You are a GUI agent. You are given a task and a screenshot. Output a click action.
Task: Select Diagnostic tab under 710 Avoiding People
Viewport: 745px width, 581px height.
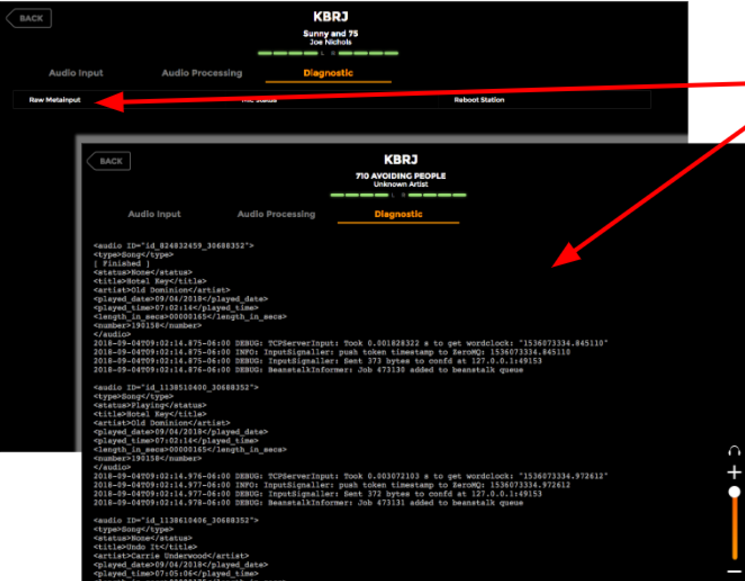[x=398, y=214]
